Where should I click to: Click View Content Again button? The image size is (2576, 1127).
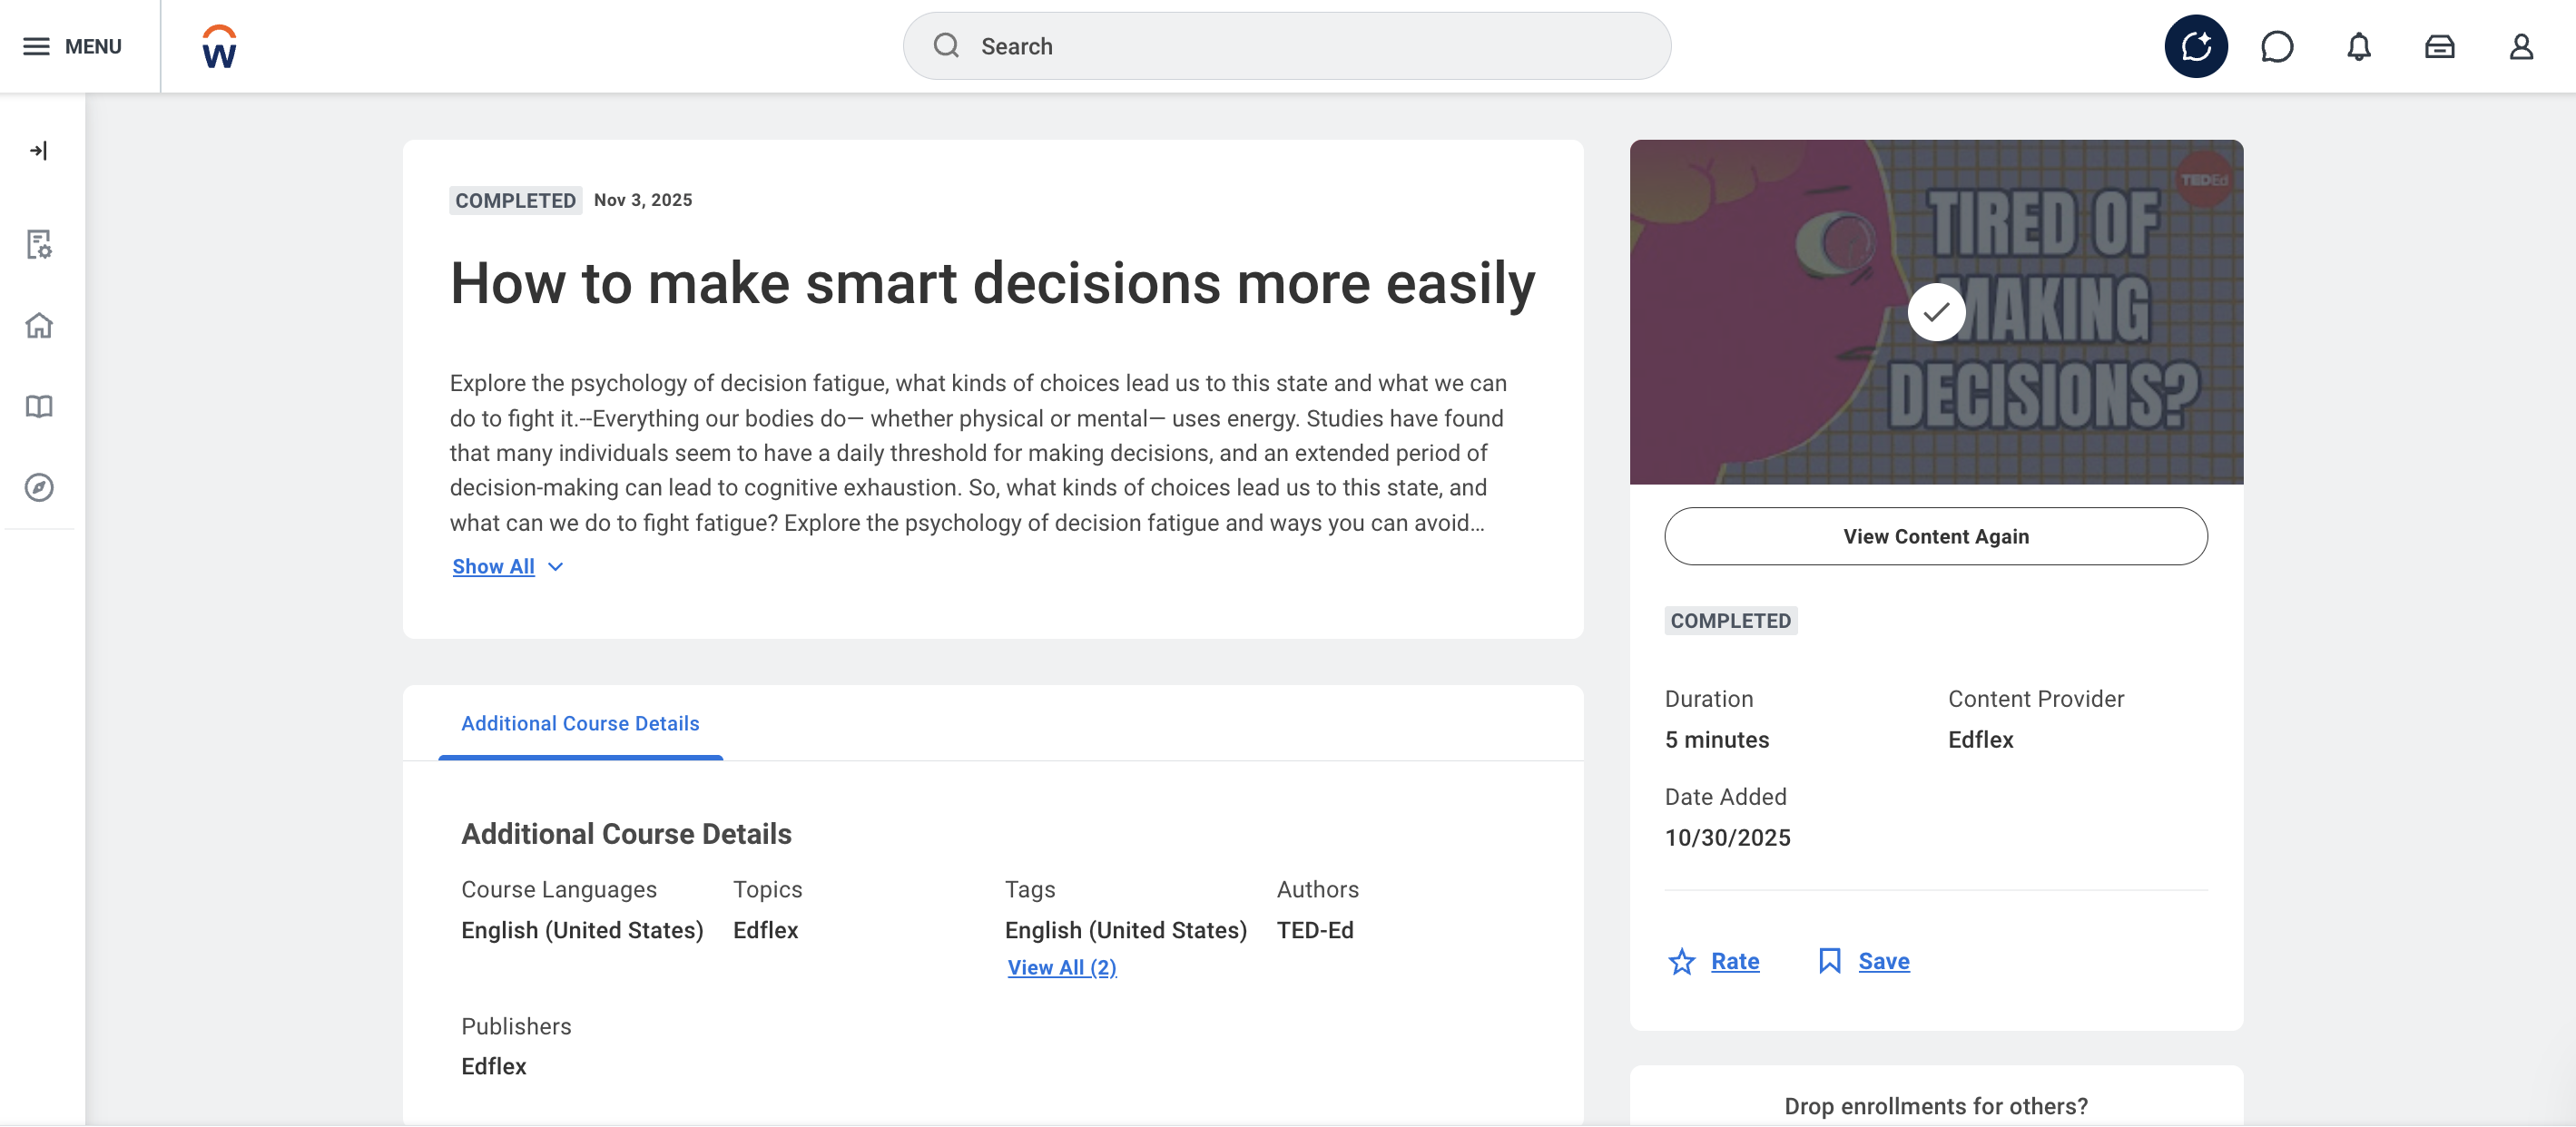[1935, 537]
